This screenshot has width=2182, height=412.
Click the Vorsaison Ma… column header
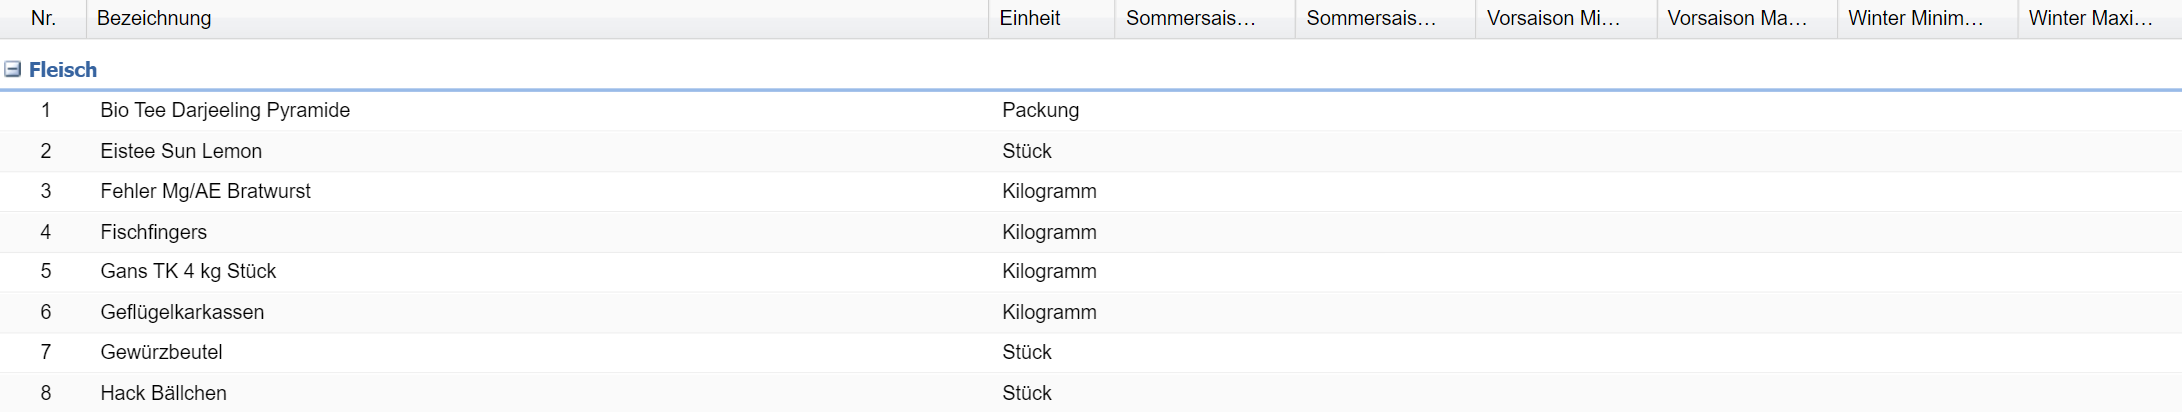(x=1737, y=18)
